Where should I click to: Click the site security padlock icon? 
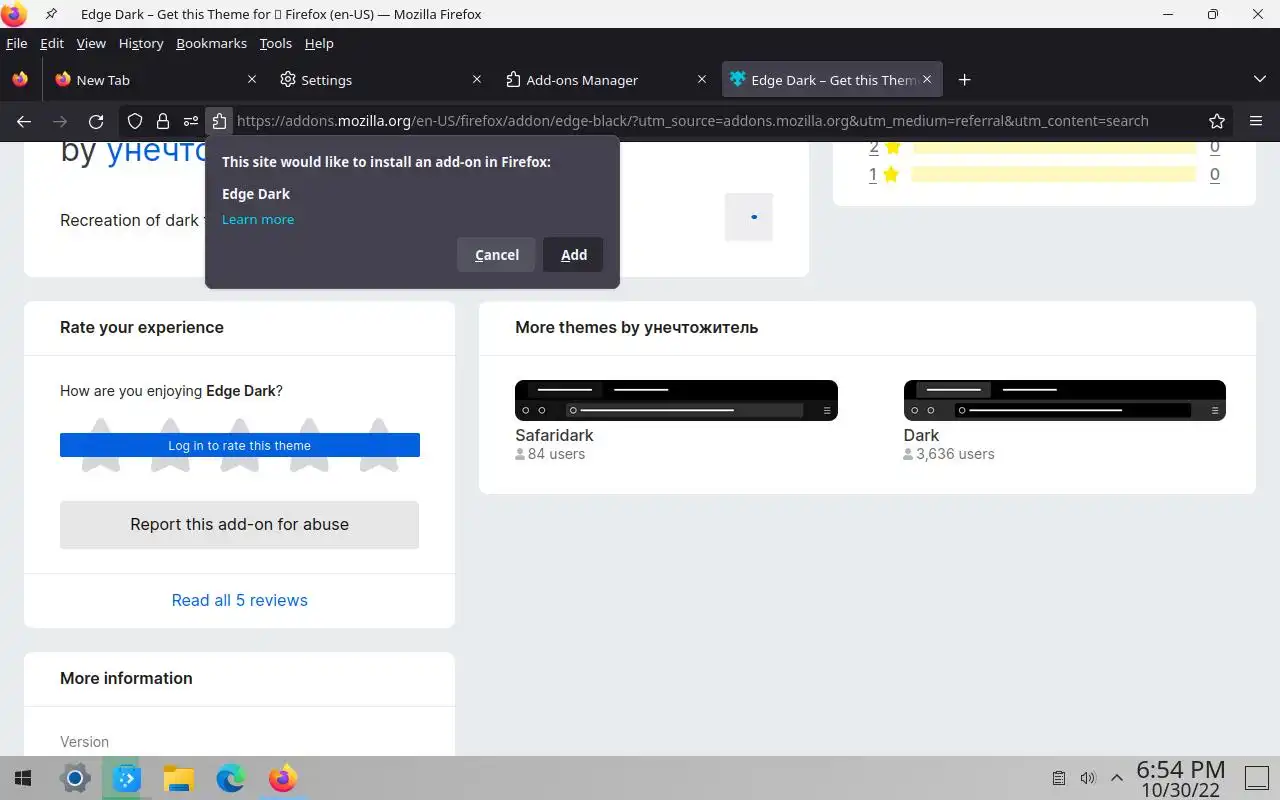point(162,121)
